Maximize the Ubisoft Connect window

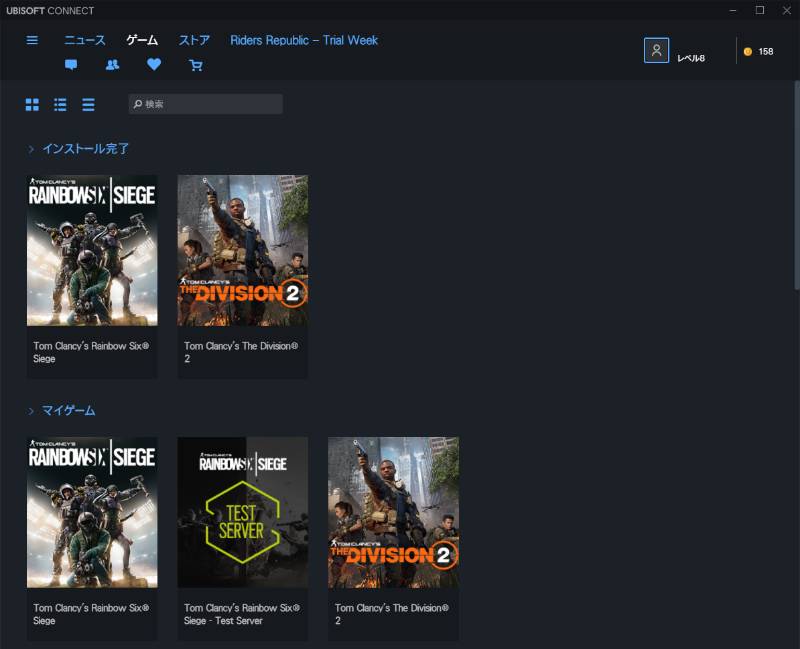point(760,10)
